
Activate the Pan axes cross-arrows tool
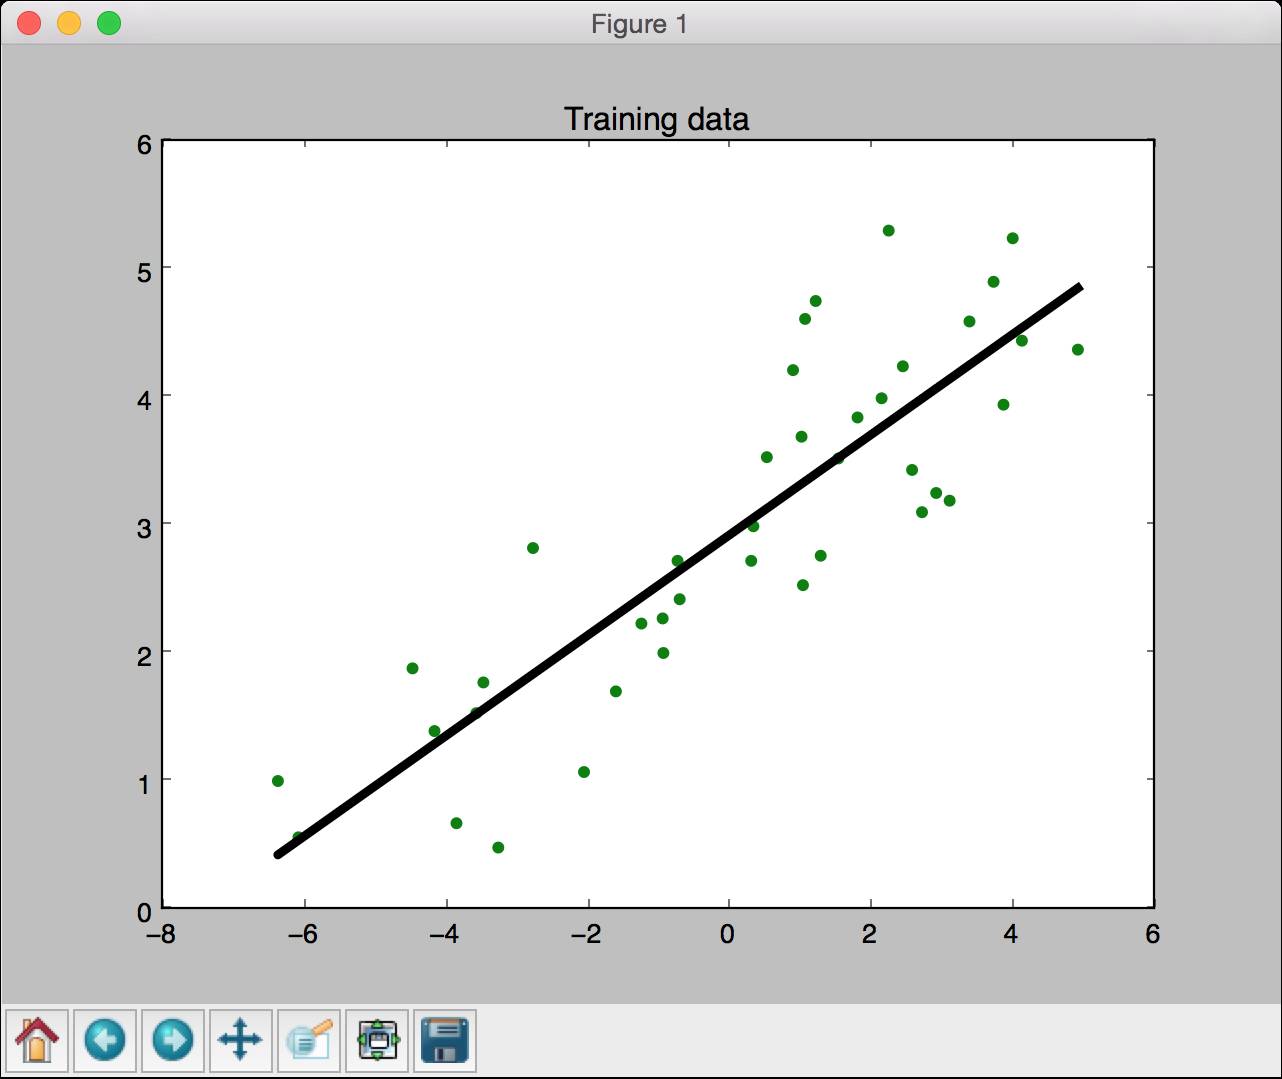click(241, 1041)
